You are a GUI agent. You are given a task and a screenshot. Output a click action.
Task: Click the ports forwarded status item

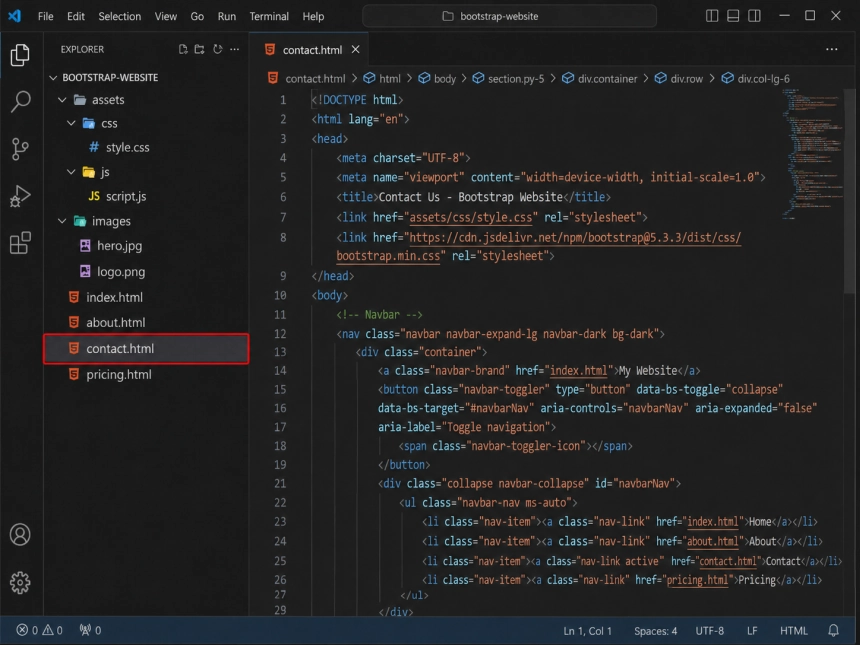pos(90,630)
